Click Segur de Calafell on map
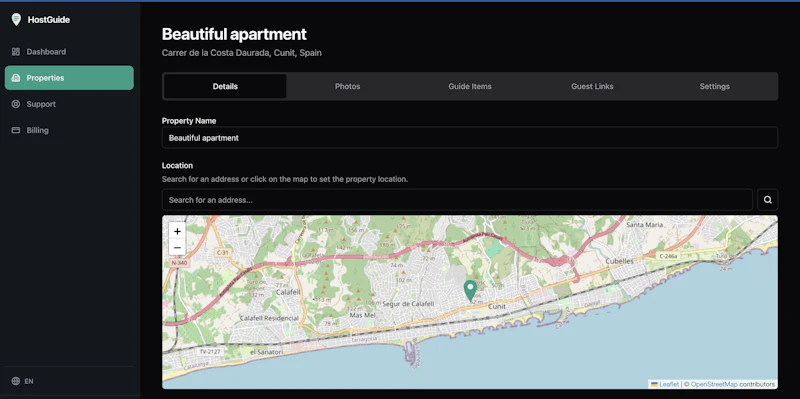Viewport: 800px width, 399px height. (408, 304)
